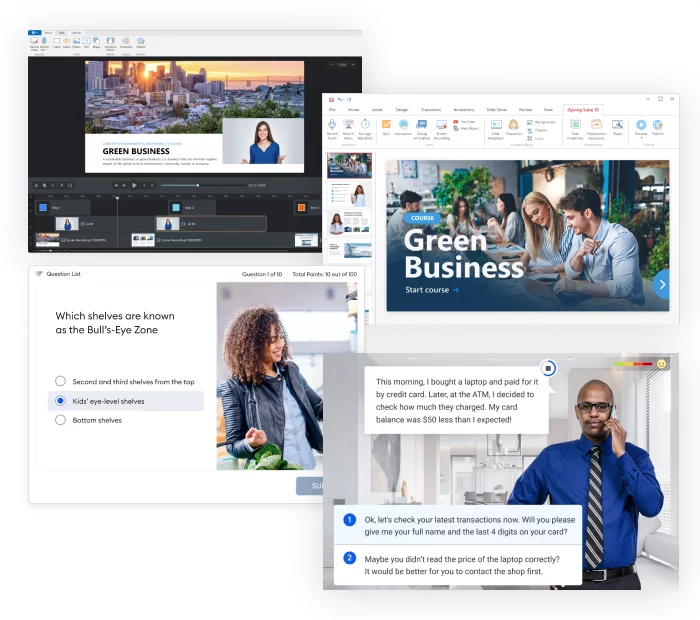The height and width of the screenshot is (620, 700).
Task: Choose dialog reply option 1 about latest transactions
Action: [x=458, y=525]
